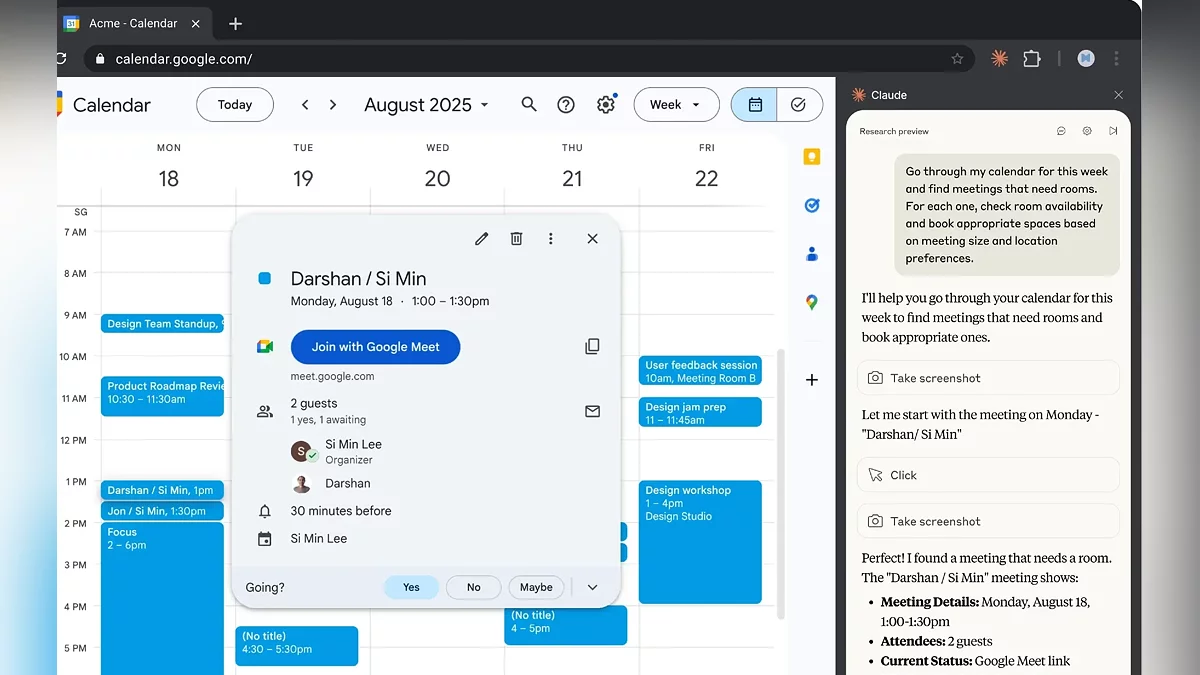Copy the Google Meet link icon
Viewport: 1200px width, 675px height.
(592, 346)
